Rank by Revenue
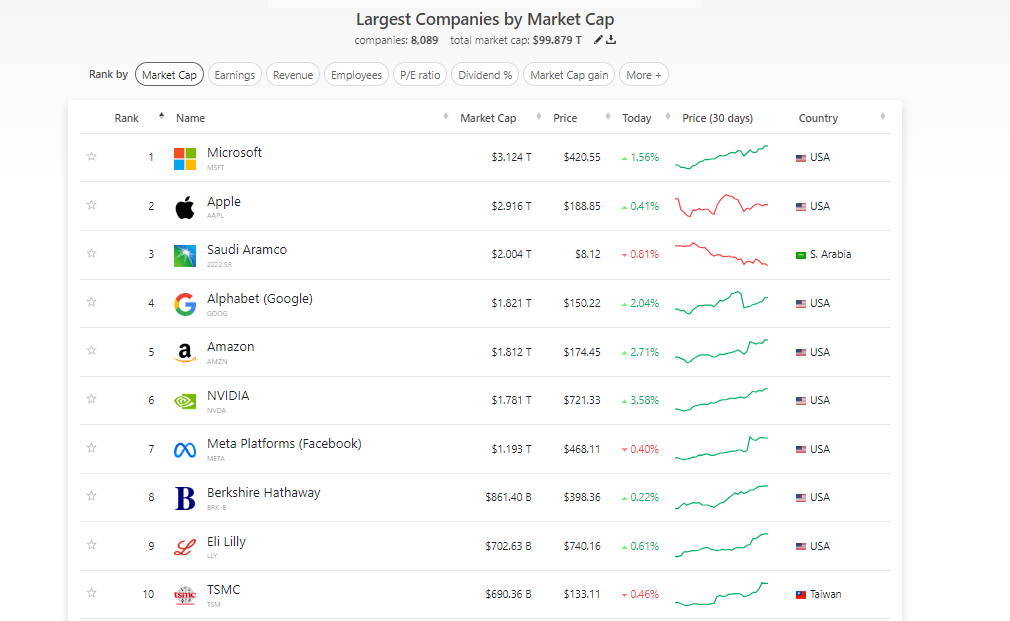 [x=292, y=75]
